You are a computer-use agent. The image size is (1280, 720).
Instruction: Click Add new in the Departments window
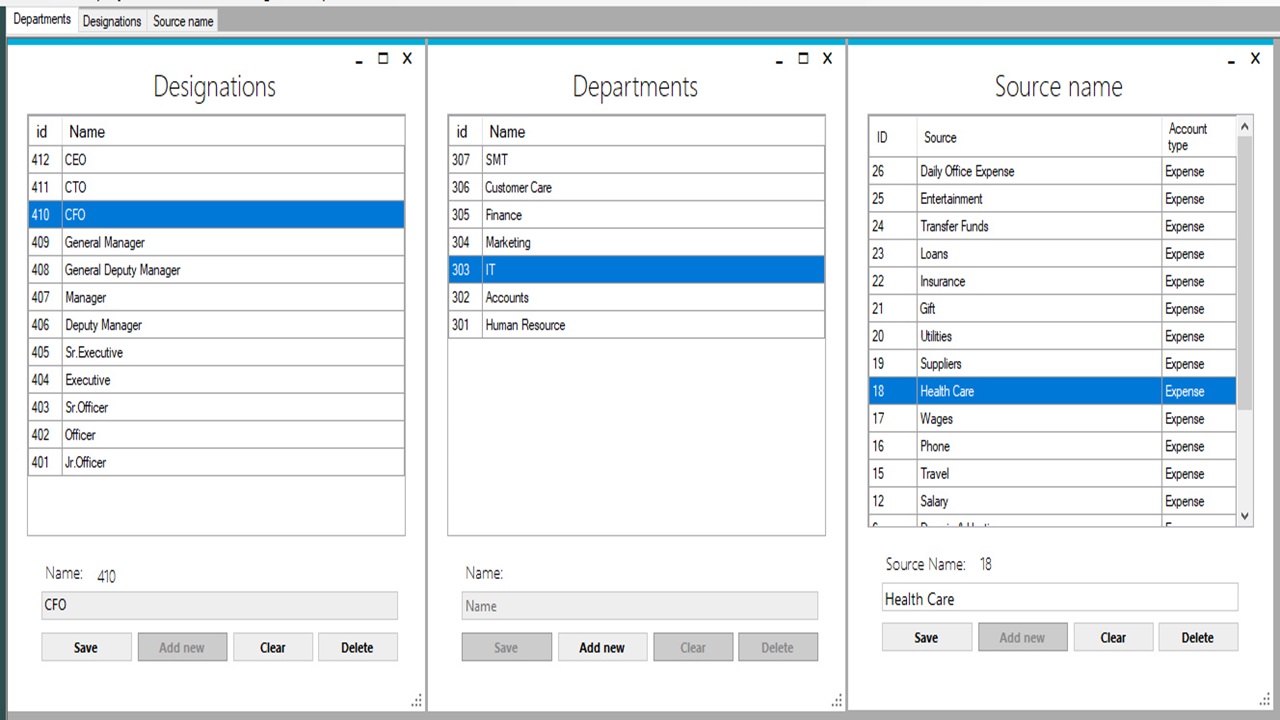coord(601,647)
